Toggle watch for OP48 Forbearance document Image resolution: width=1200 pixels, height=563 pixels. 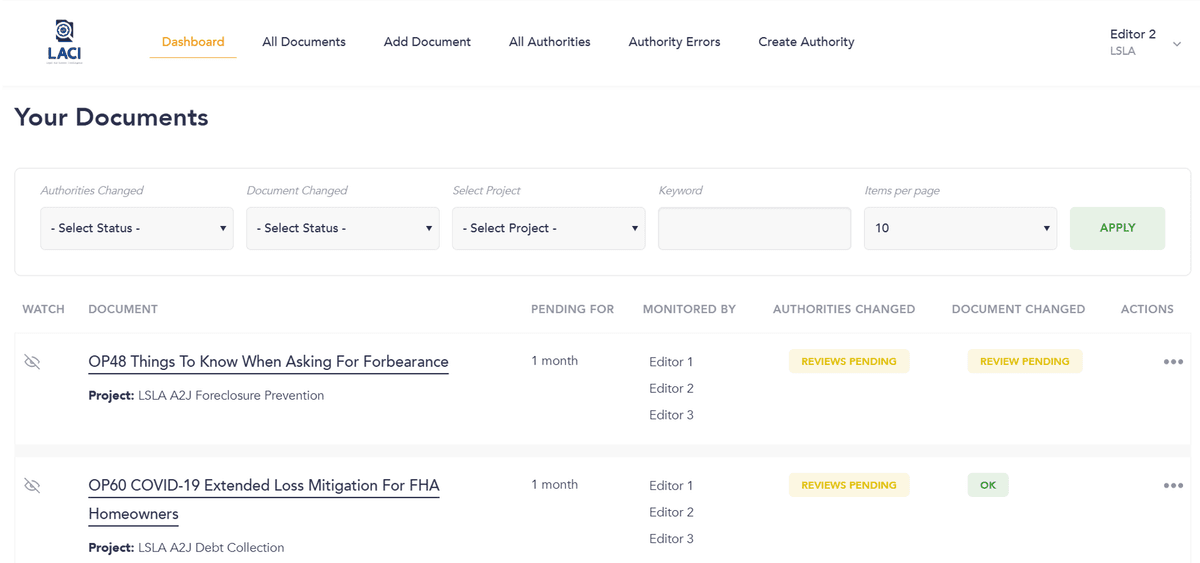click(32, 362)
